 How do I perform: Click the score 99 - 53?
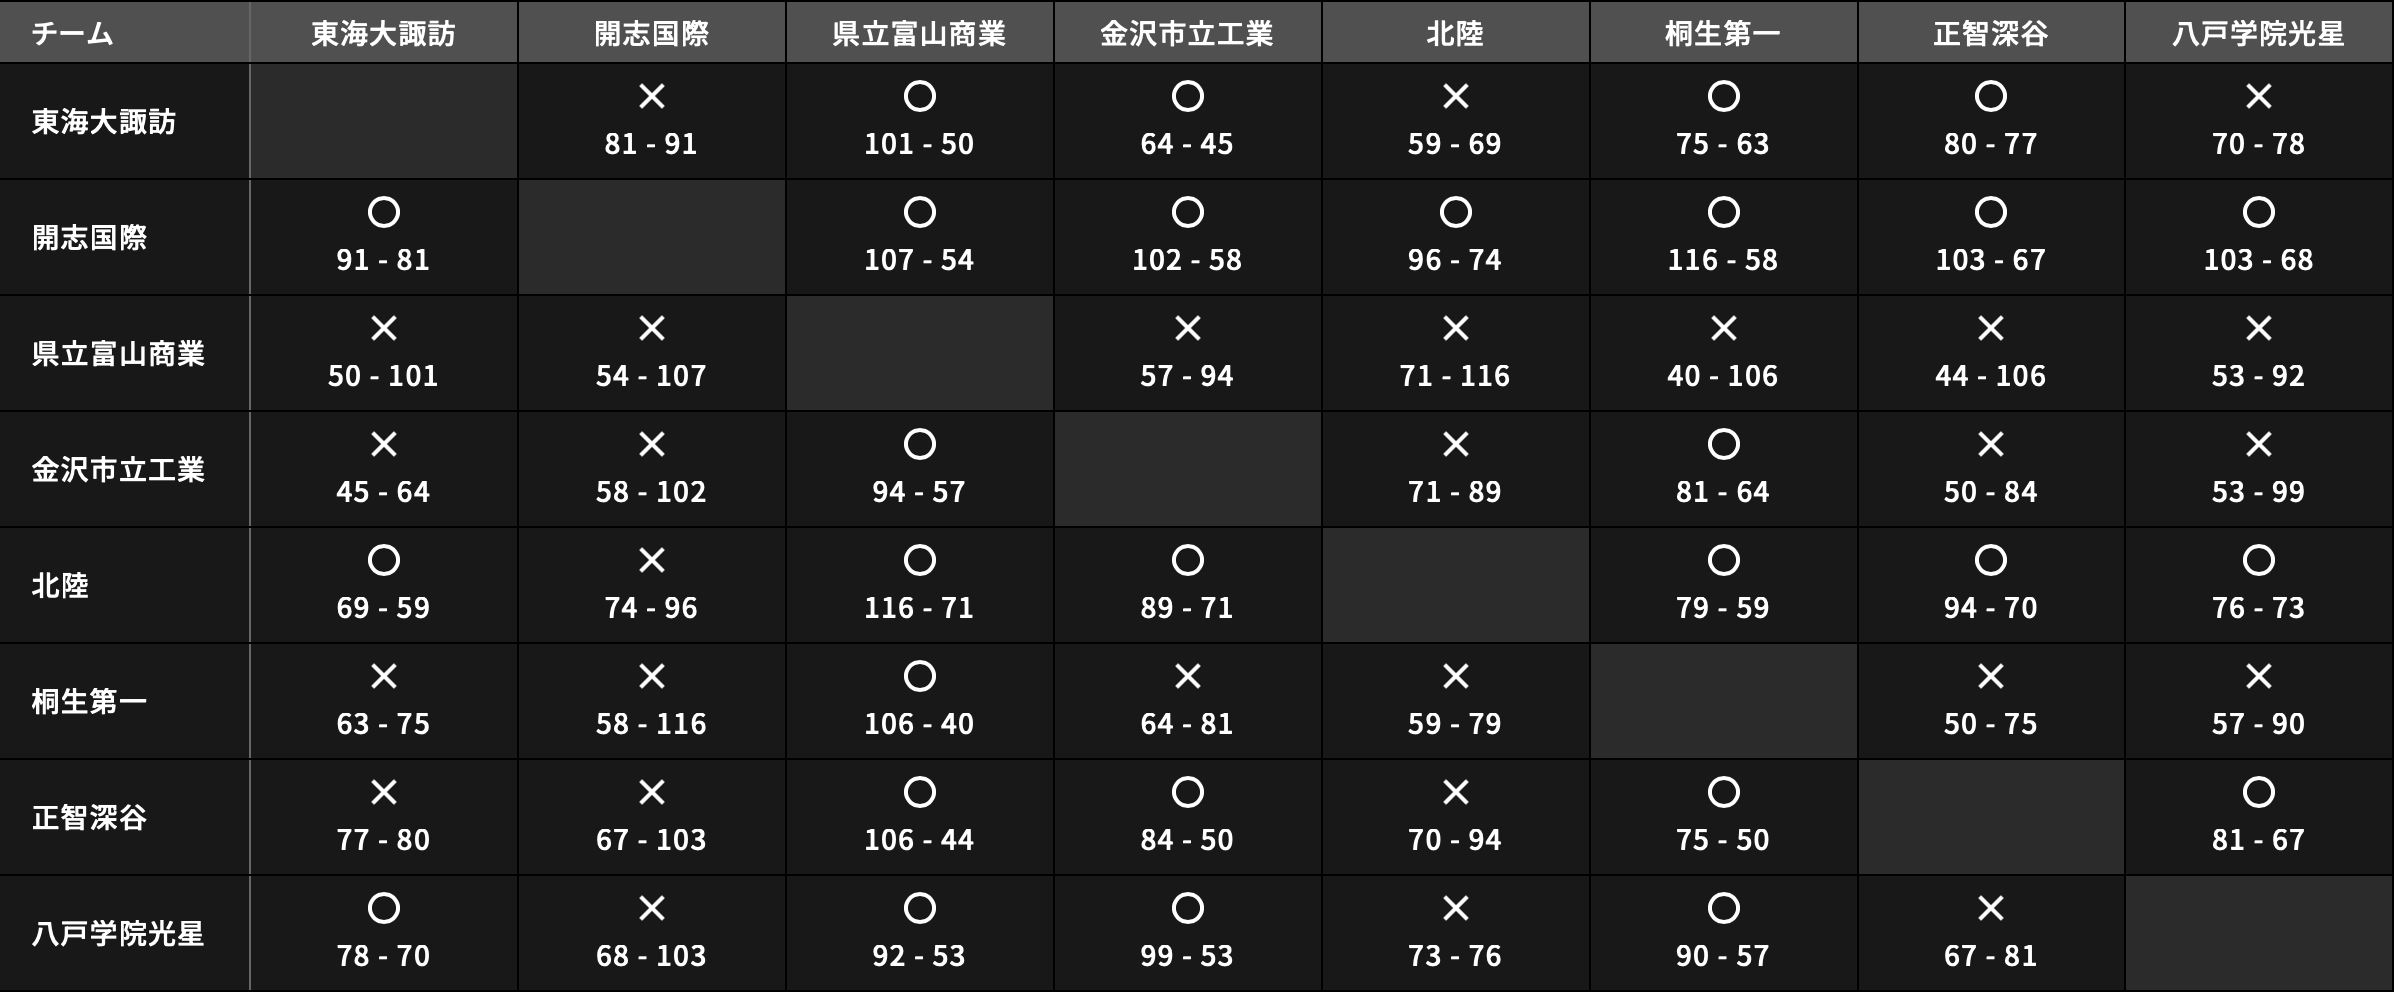1187,956
